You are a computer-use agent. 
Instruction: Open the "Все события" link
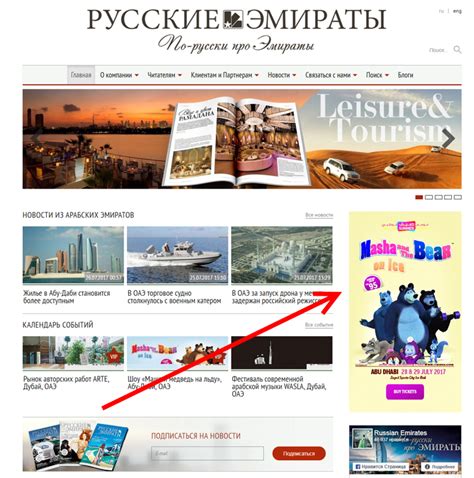point(319,325)
